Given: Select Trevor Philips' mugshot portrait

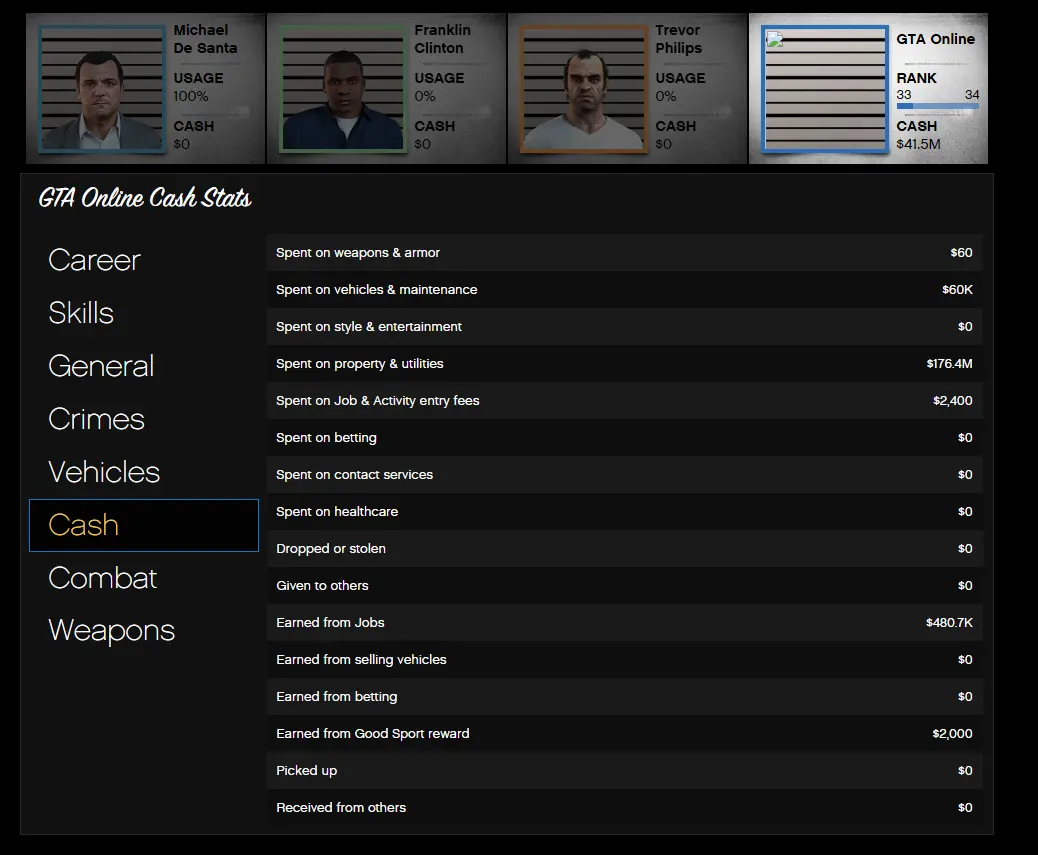Looking at the screenshot, I should [584, 89].
